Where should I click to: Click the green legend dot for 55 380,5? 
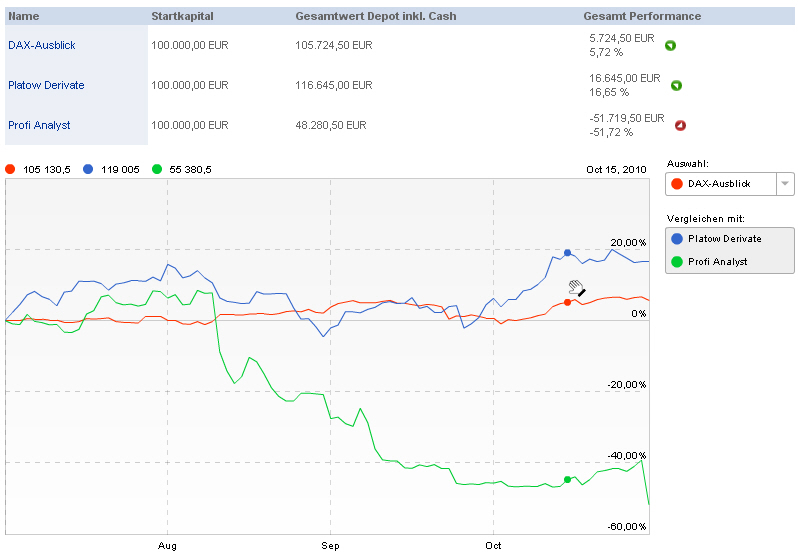click(x=157, y=169)
